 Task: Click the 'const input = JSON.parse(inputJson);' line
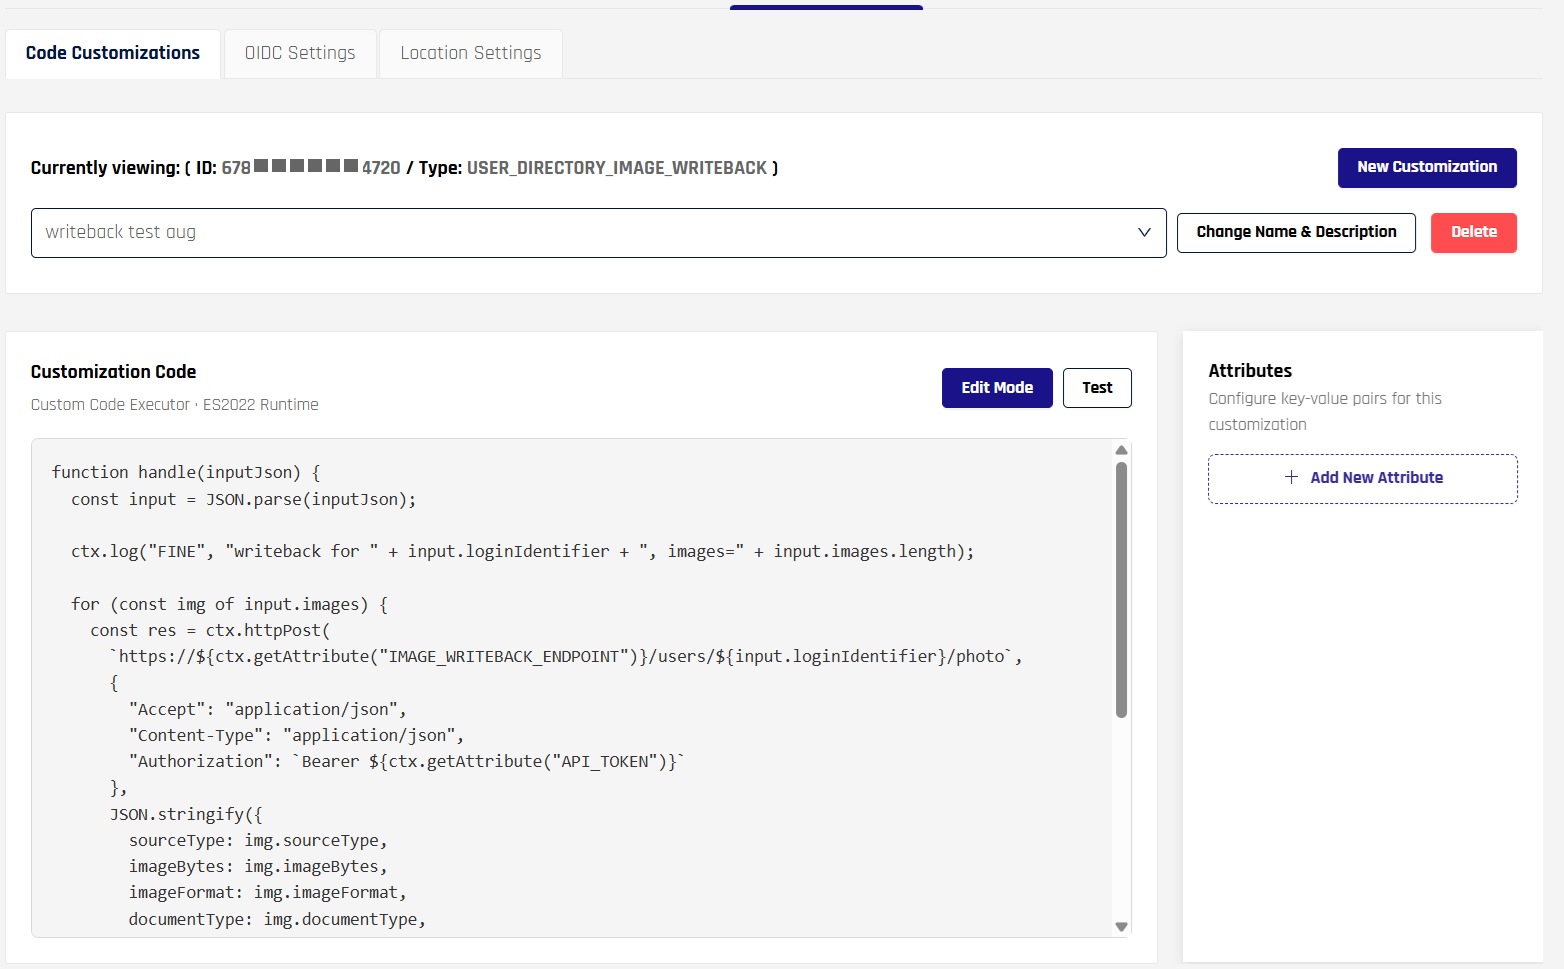(243, 499)
